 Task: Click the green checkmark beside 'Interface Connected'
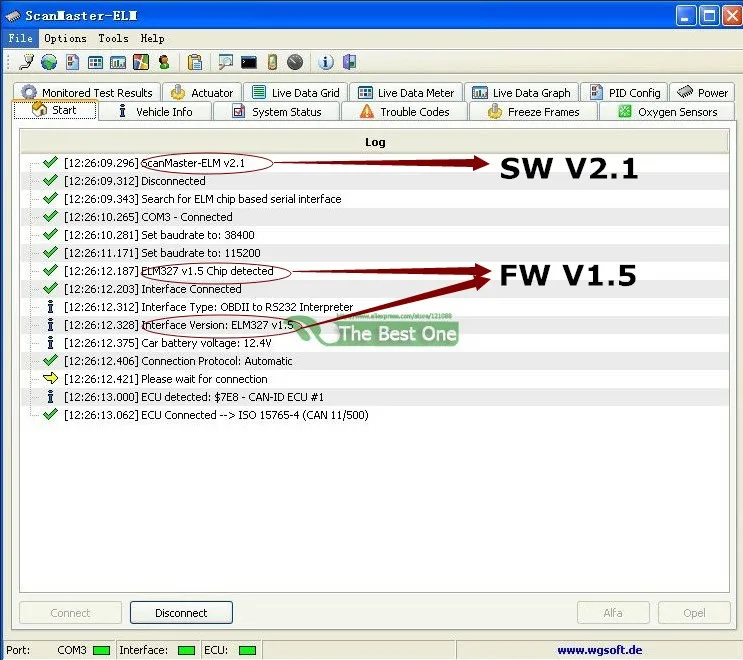pyautogui.click(x=50, y=288)
